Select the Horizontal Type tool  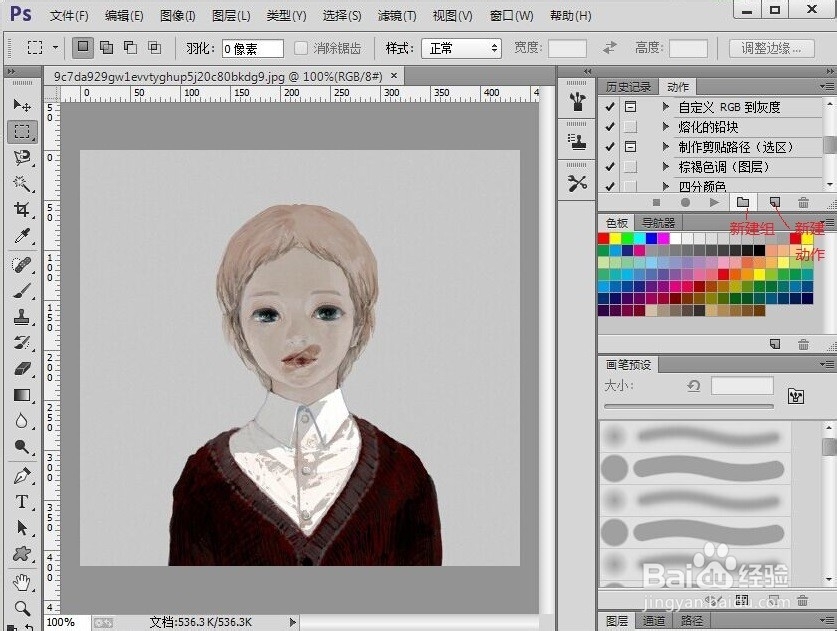22,502
